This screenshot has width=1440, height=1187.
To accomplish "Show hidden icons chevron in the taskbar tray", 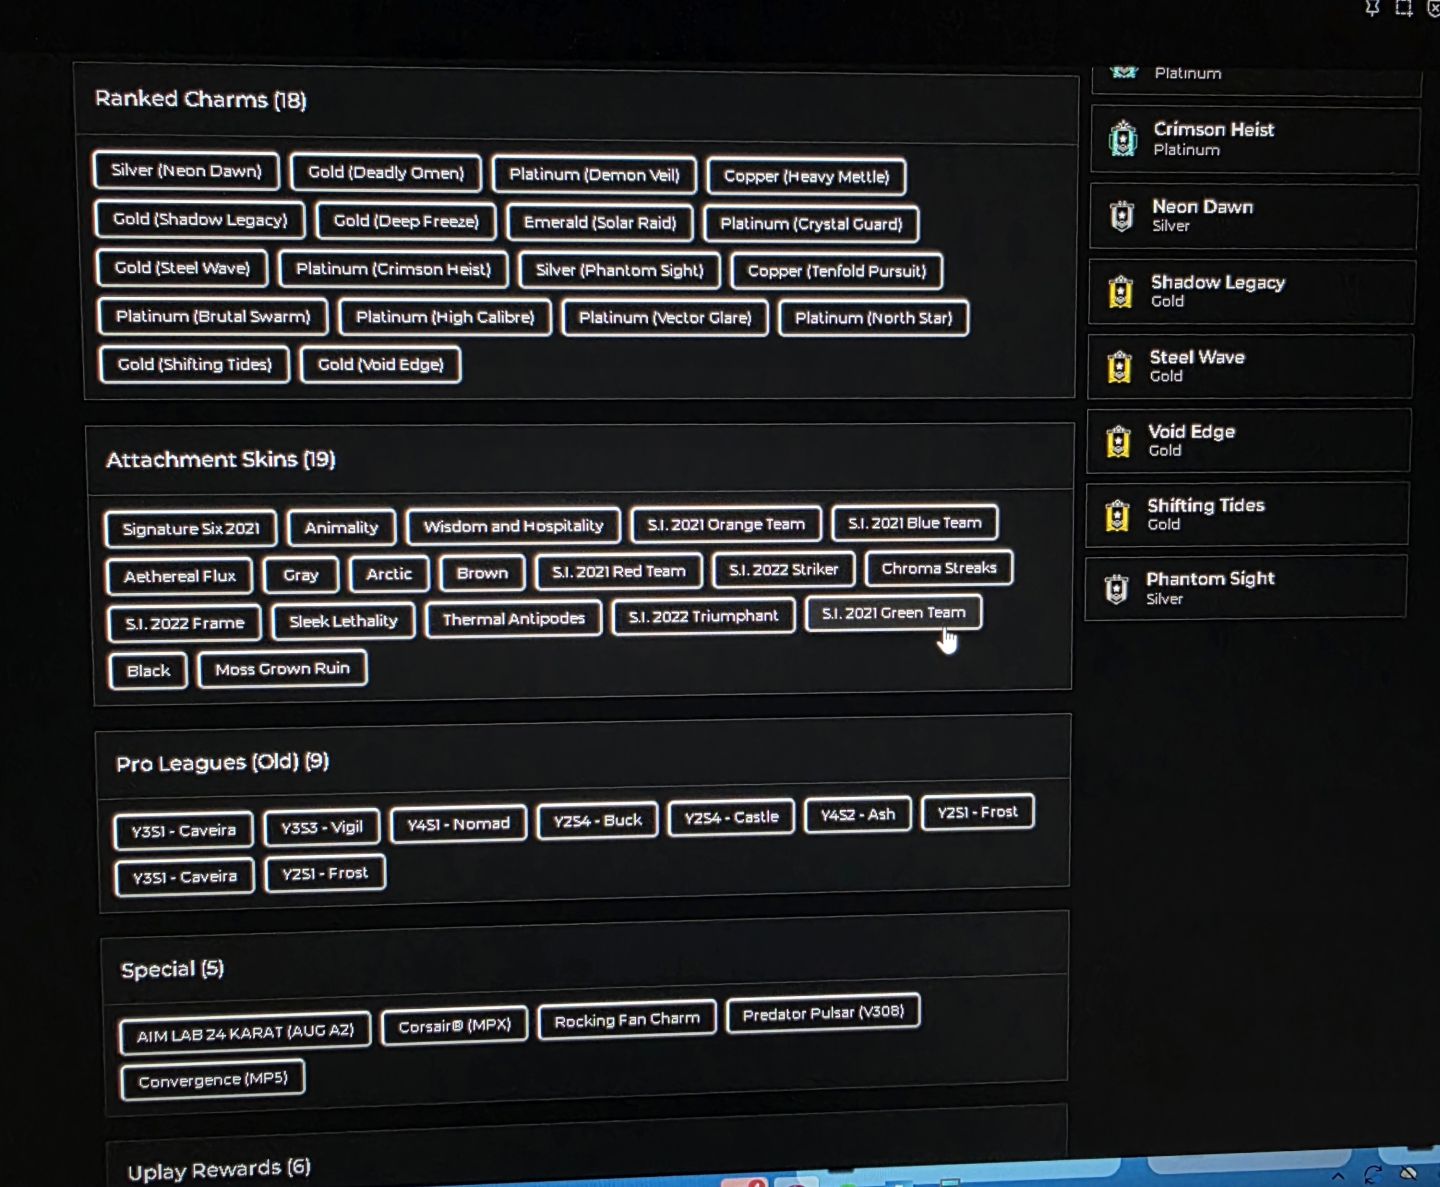I will [1338, 1177].
